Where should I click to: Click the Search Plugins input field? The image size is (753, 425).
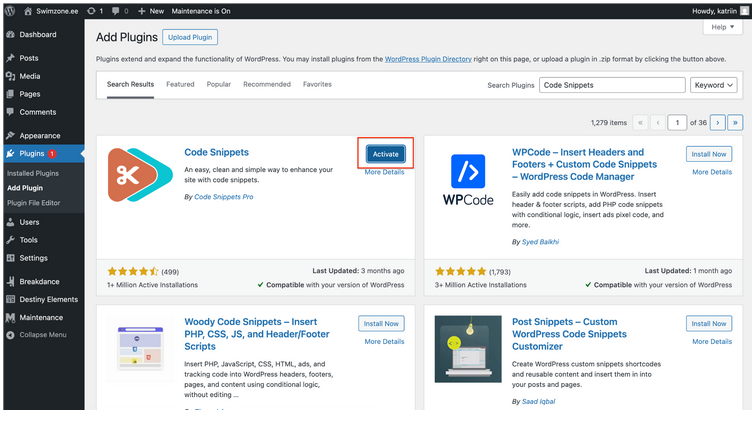[612, 85]
